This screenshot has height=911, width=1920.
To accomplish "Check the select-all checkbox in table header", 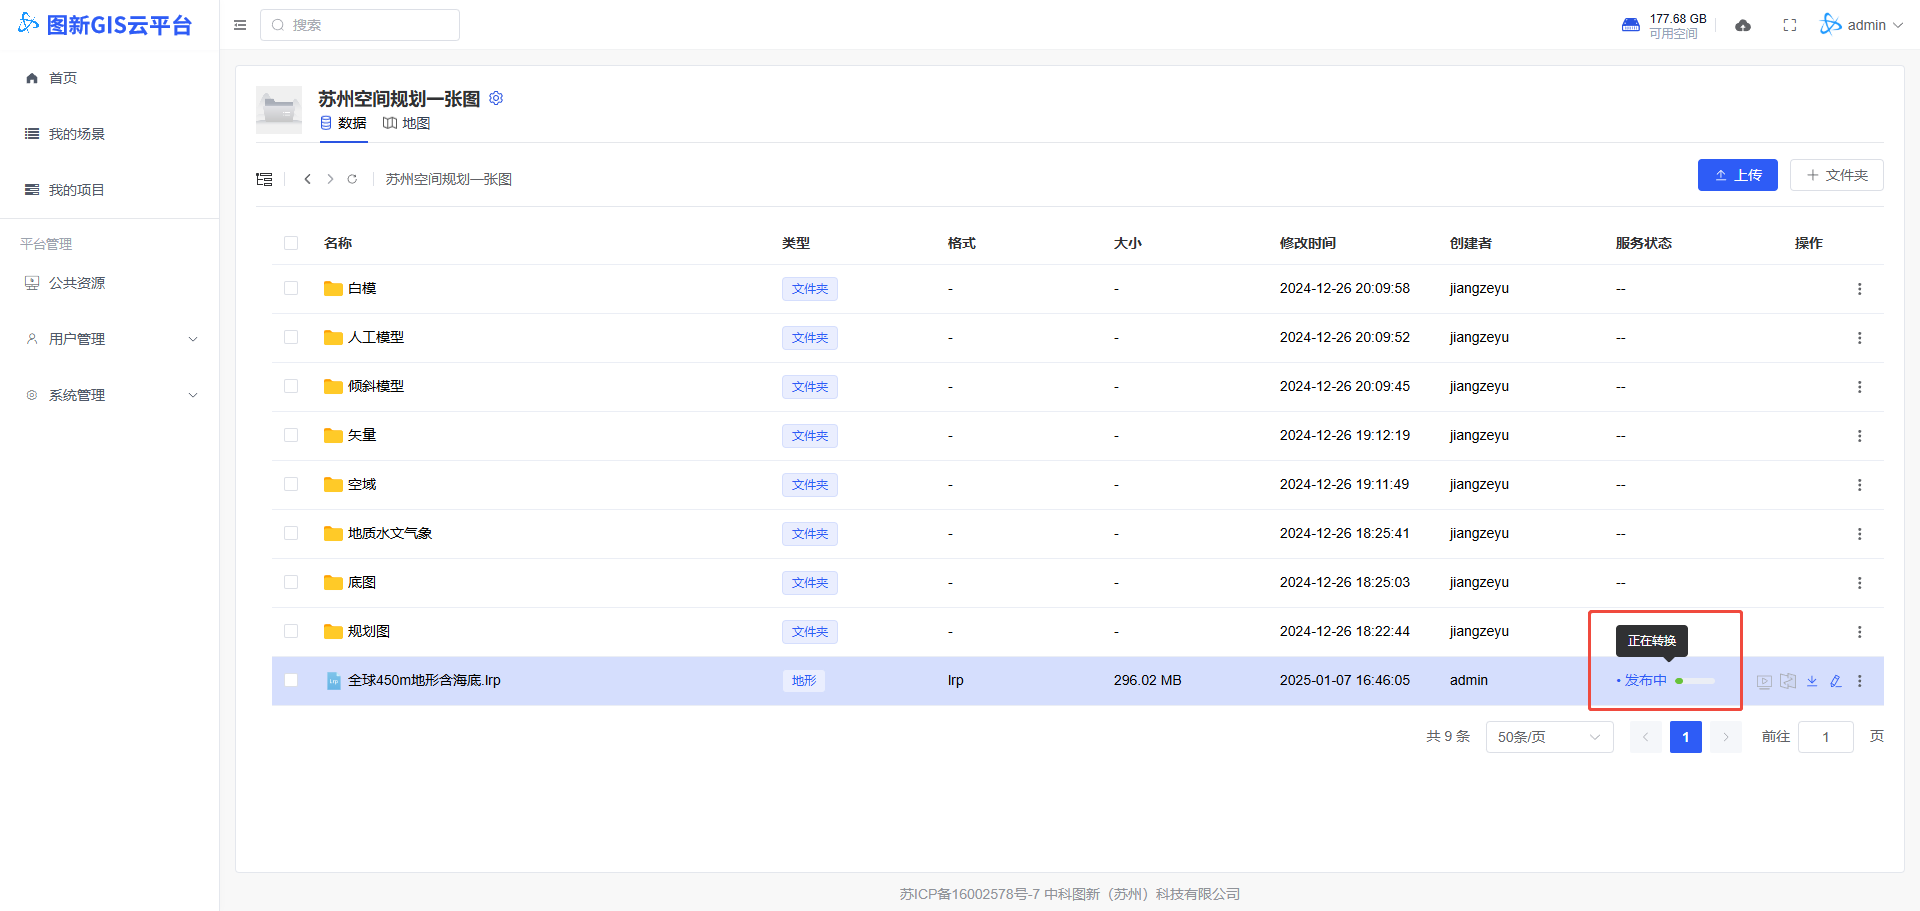I will [291, 243].
